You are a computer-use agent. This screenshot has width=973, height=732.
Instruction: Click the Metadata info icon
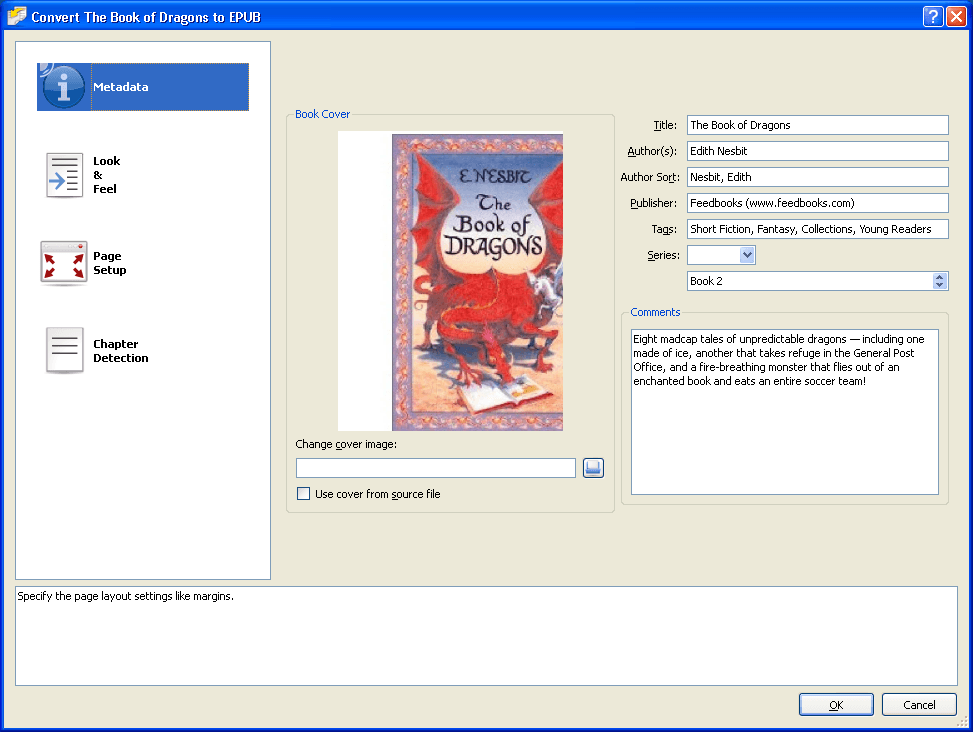[64, 87]
